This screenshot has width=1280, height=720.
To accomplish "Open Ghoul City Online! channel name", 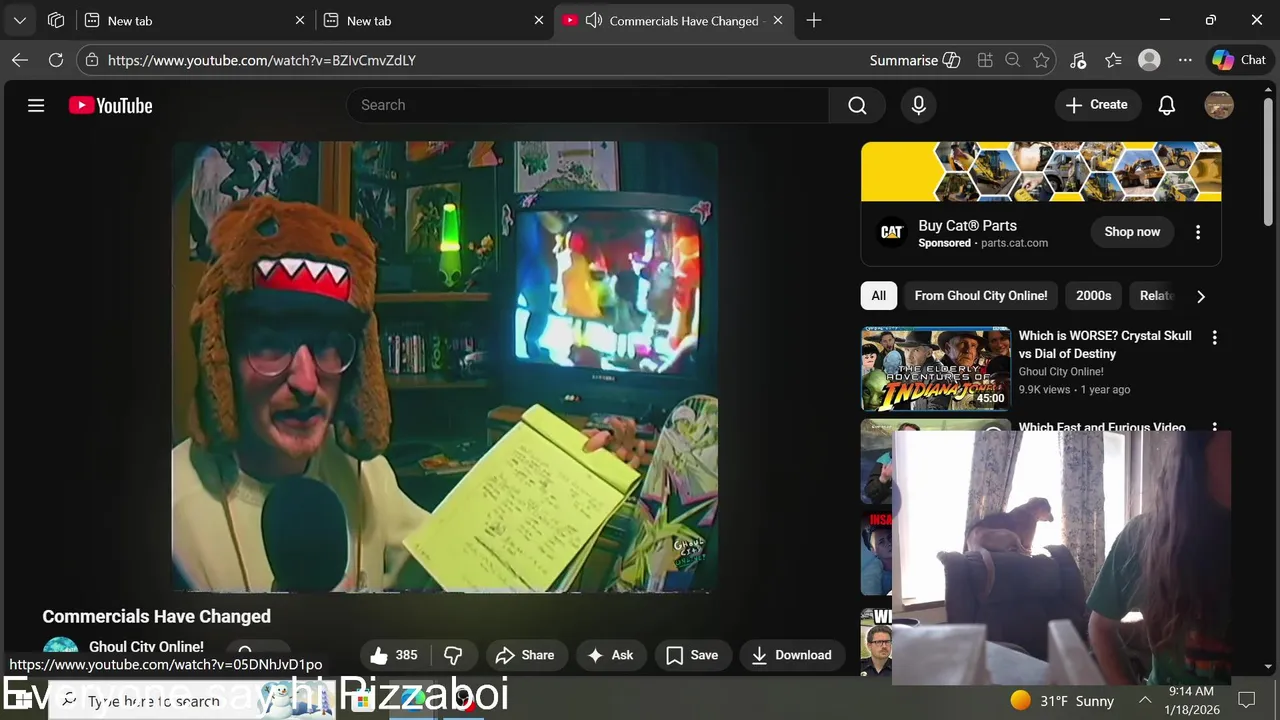I will click(146, 647).
